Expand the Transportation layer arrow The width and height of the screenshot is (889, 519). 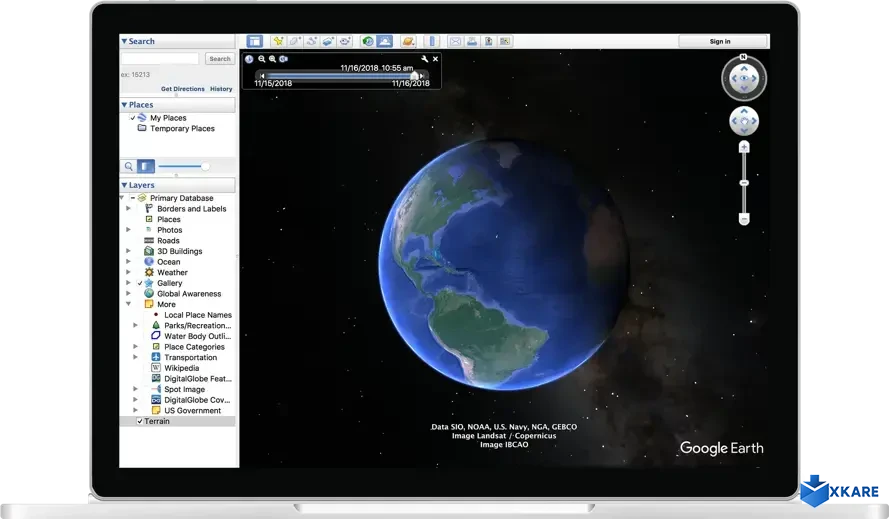pos(136,357)
